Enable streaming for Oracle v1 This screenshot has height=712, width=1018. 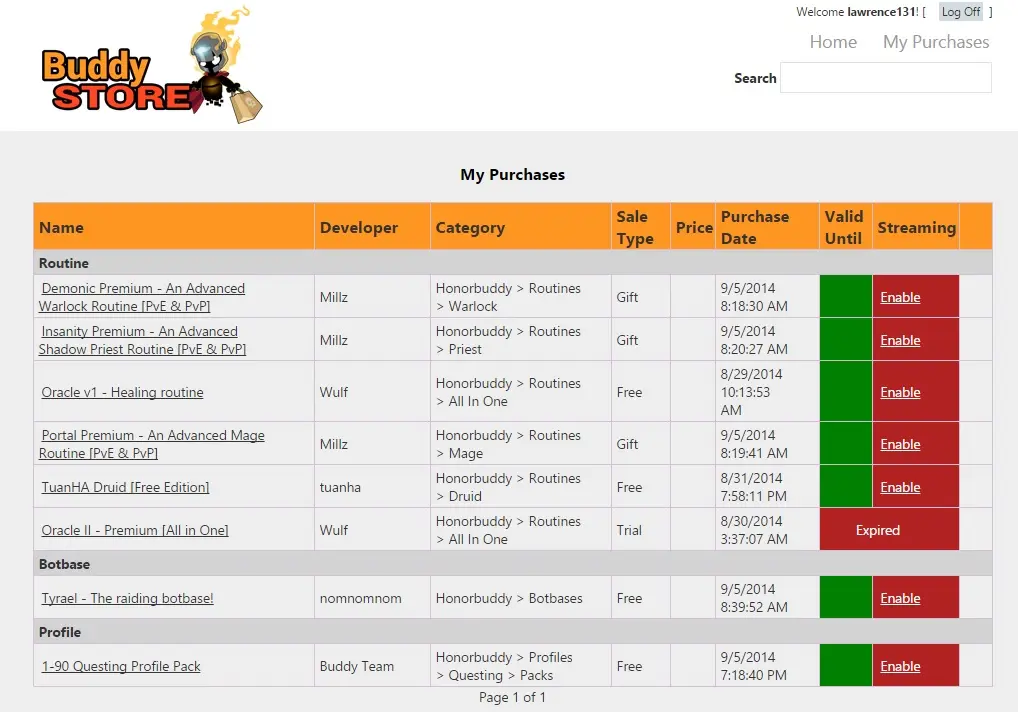click(x=900, y=392)
